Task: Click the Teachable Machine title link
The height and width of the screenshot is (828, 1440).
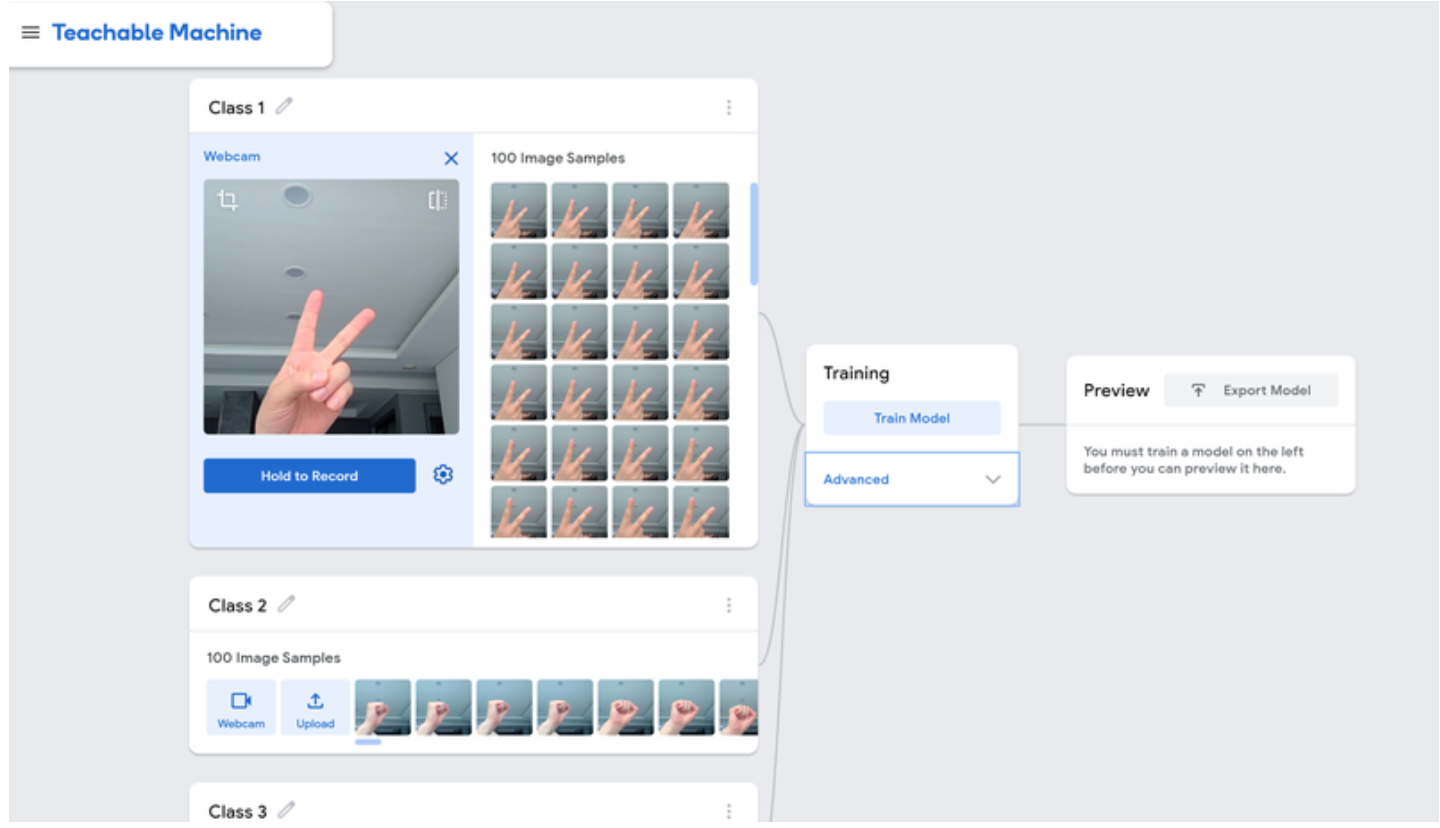Action: (157, 32)
